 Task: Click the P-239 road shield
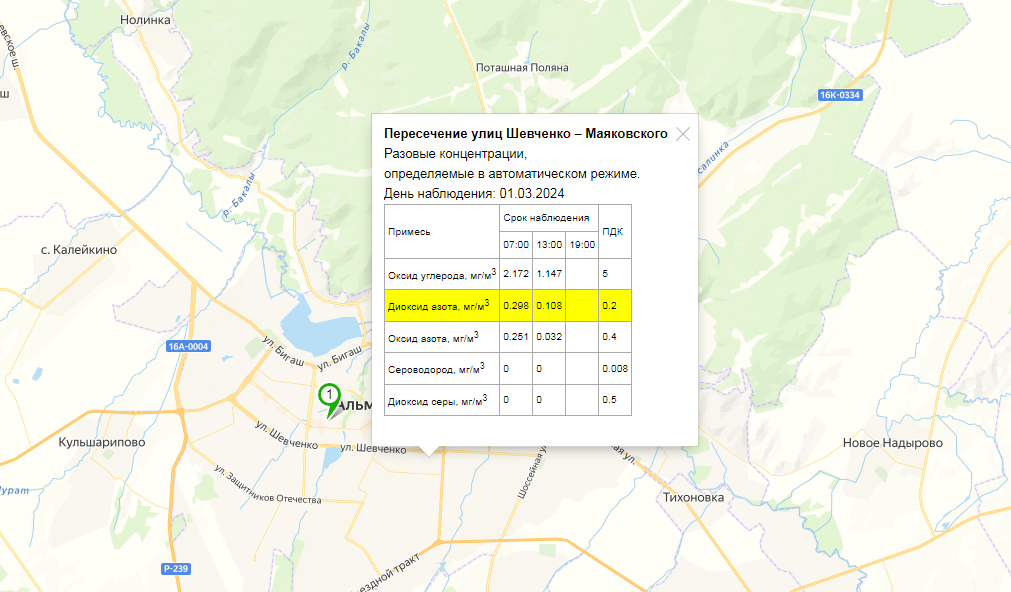[x=175, y=569]
